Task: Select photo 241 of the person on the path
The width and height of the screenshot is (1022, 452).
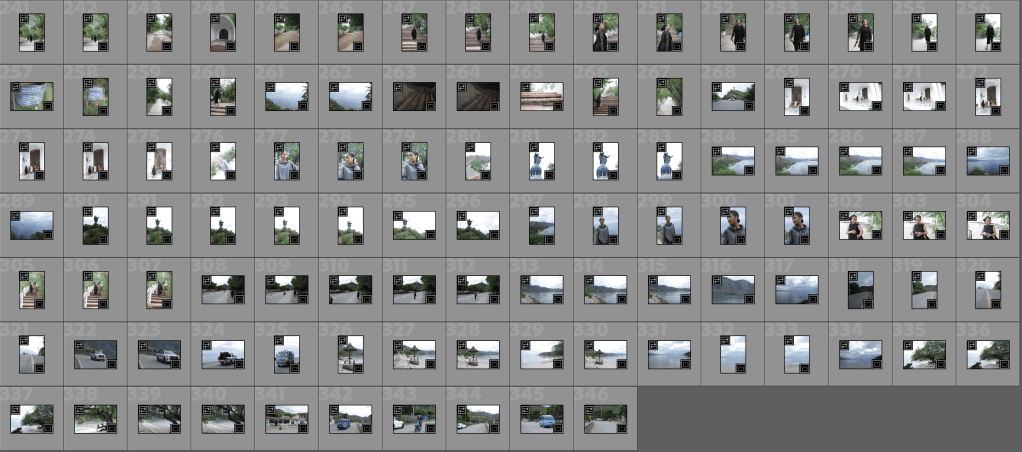Action: click(32, 32)
